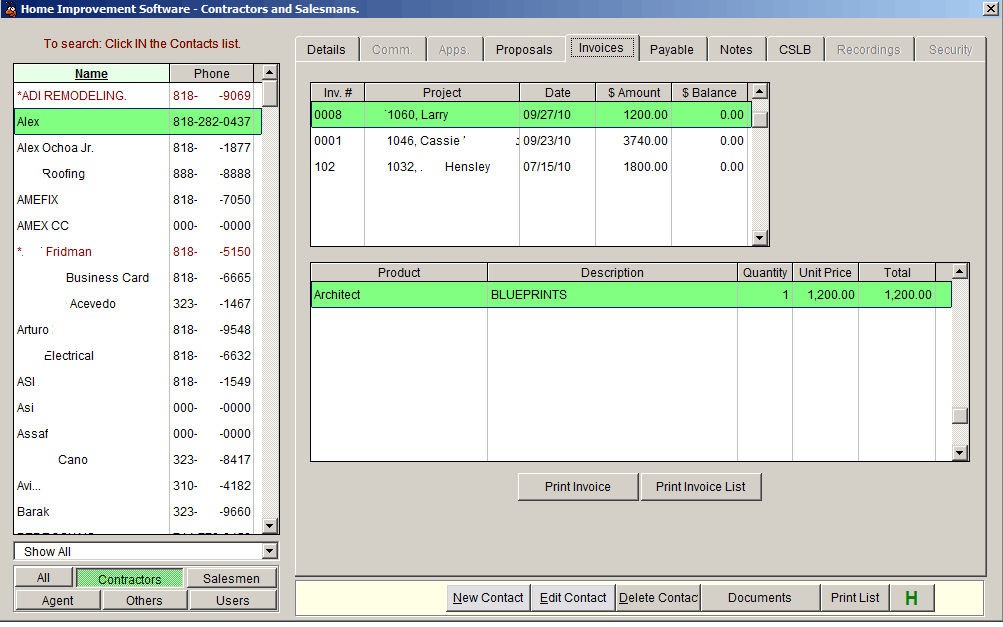
Task: Filter contacts by Salesmen
Action: point(232,578)
